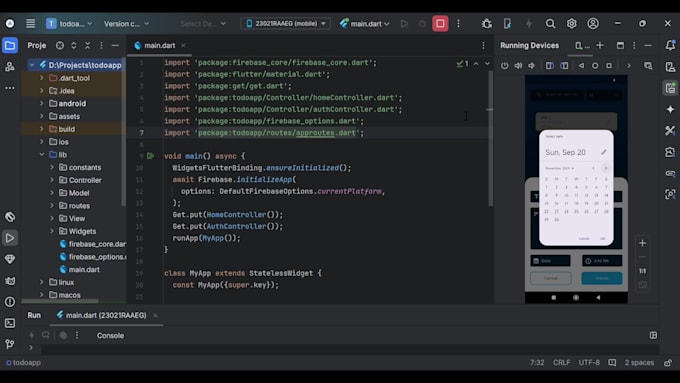
Task: Hide the Project panel with minimize dash
Action: pyautogui.click(x=115, y=45)
